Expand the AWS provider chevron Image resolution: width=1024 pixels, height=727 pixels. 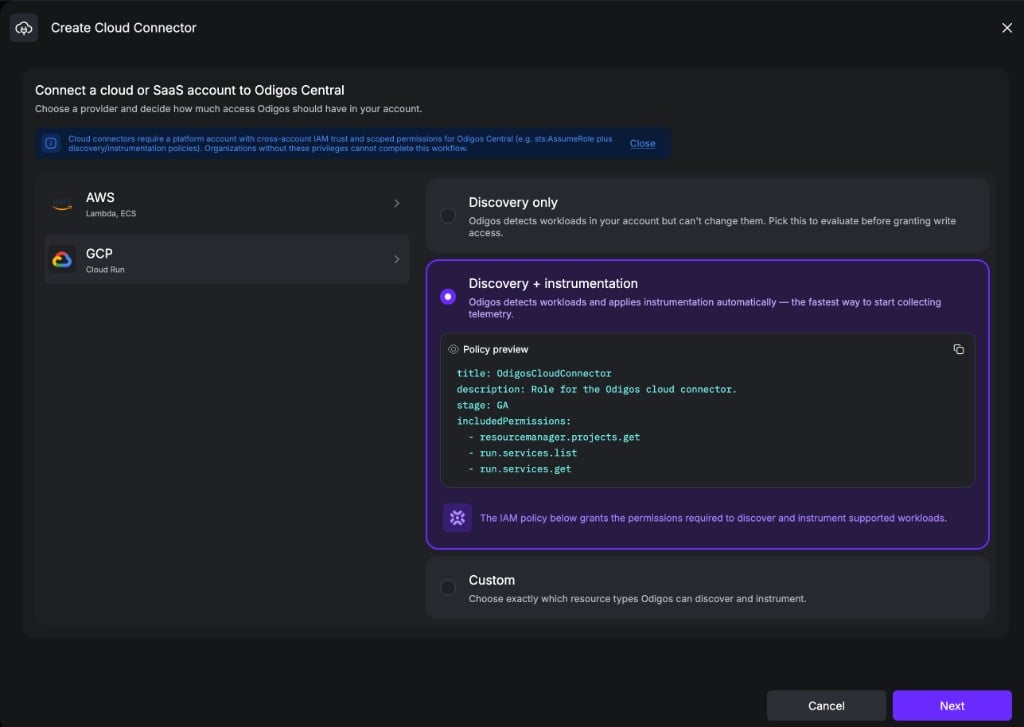(396, 204)
